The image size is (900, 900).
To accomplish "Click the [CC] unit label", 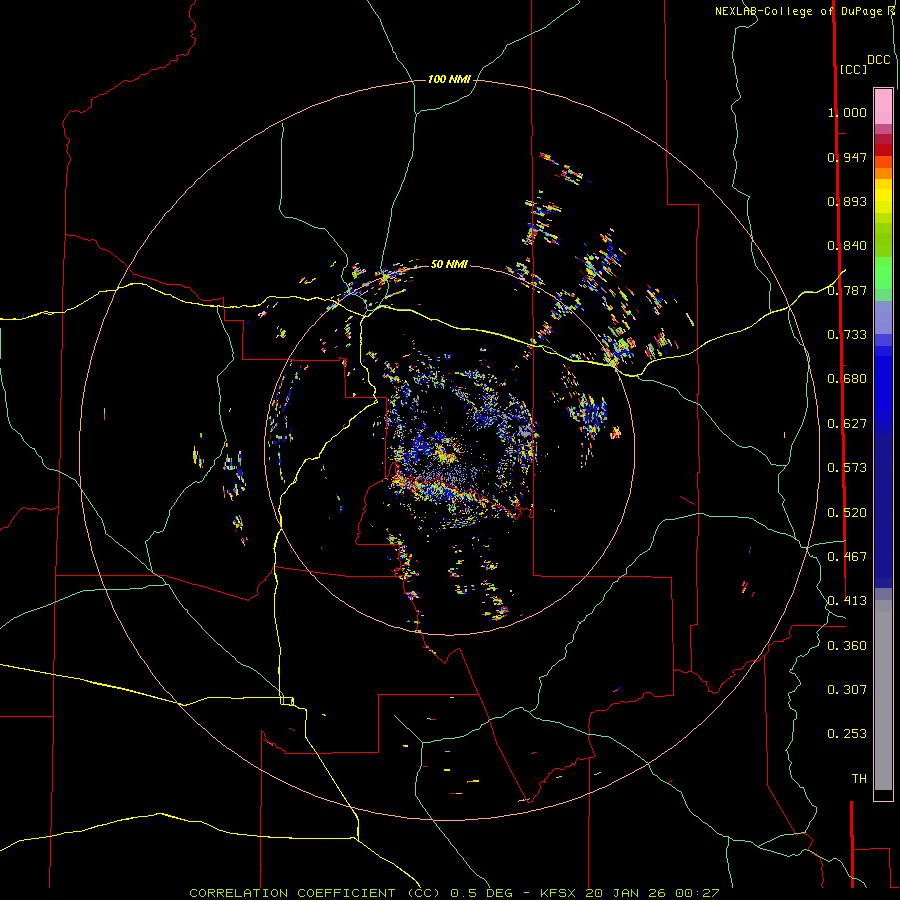I will tap(854, 69).
